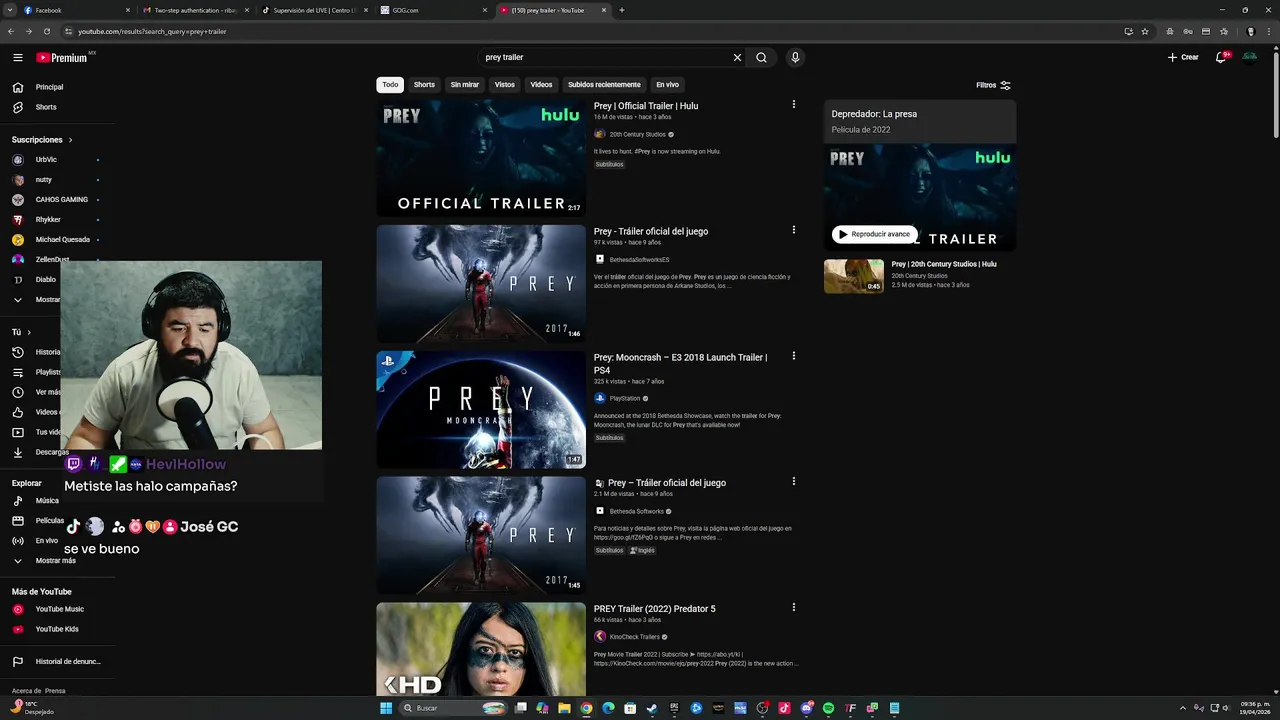Open options for Prey – Tráiler oficial (2.1 M)

(794, 481)
